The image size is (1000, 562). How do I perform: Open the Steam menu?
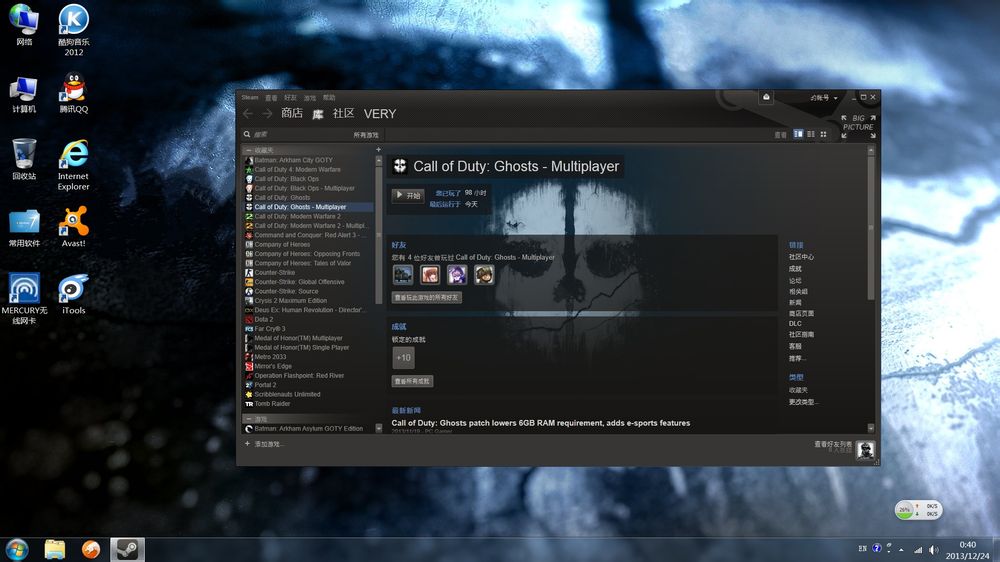click(250, 98)
